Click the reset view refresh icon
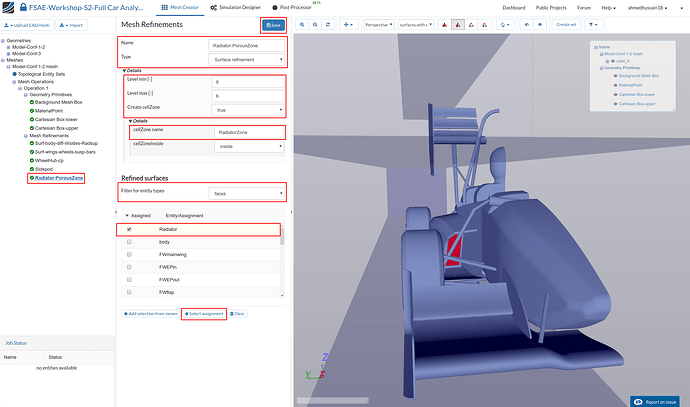This screenshot has height=407, width=690. point(328,24)
